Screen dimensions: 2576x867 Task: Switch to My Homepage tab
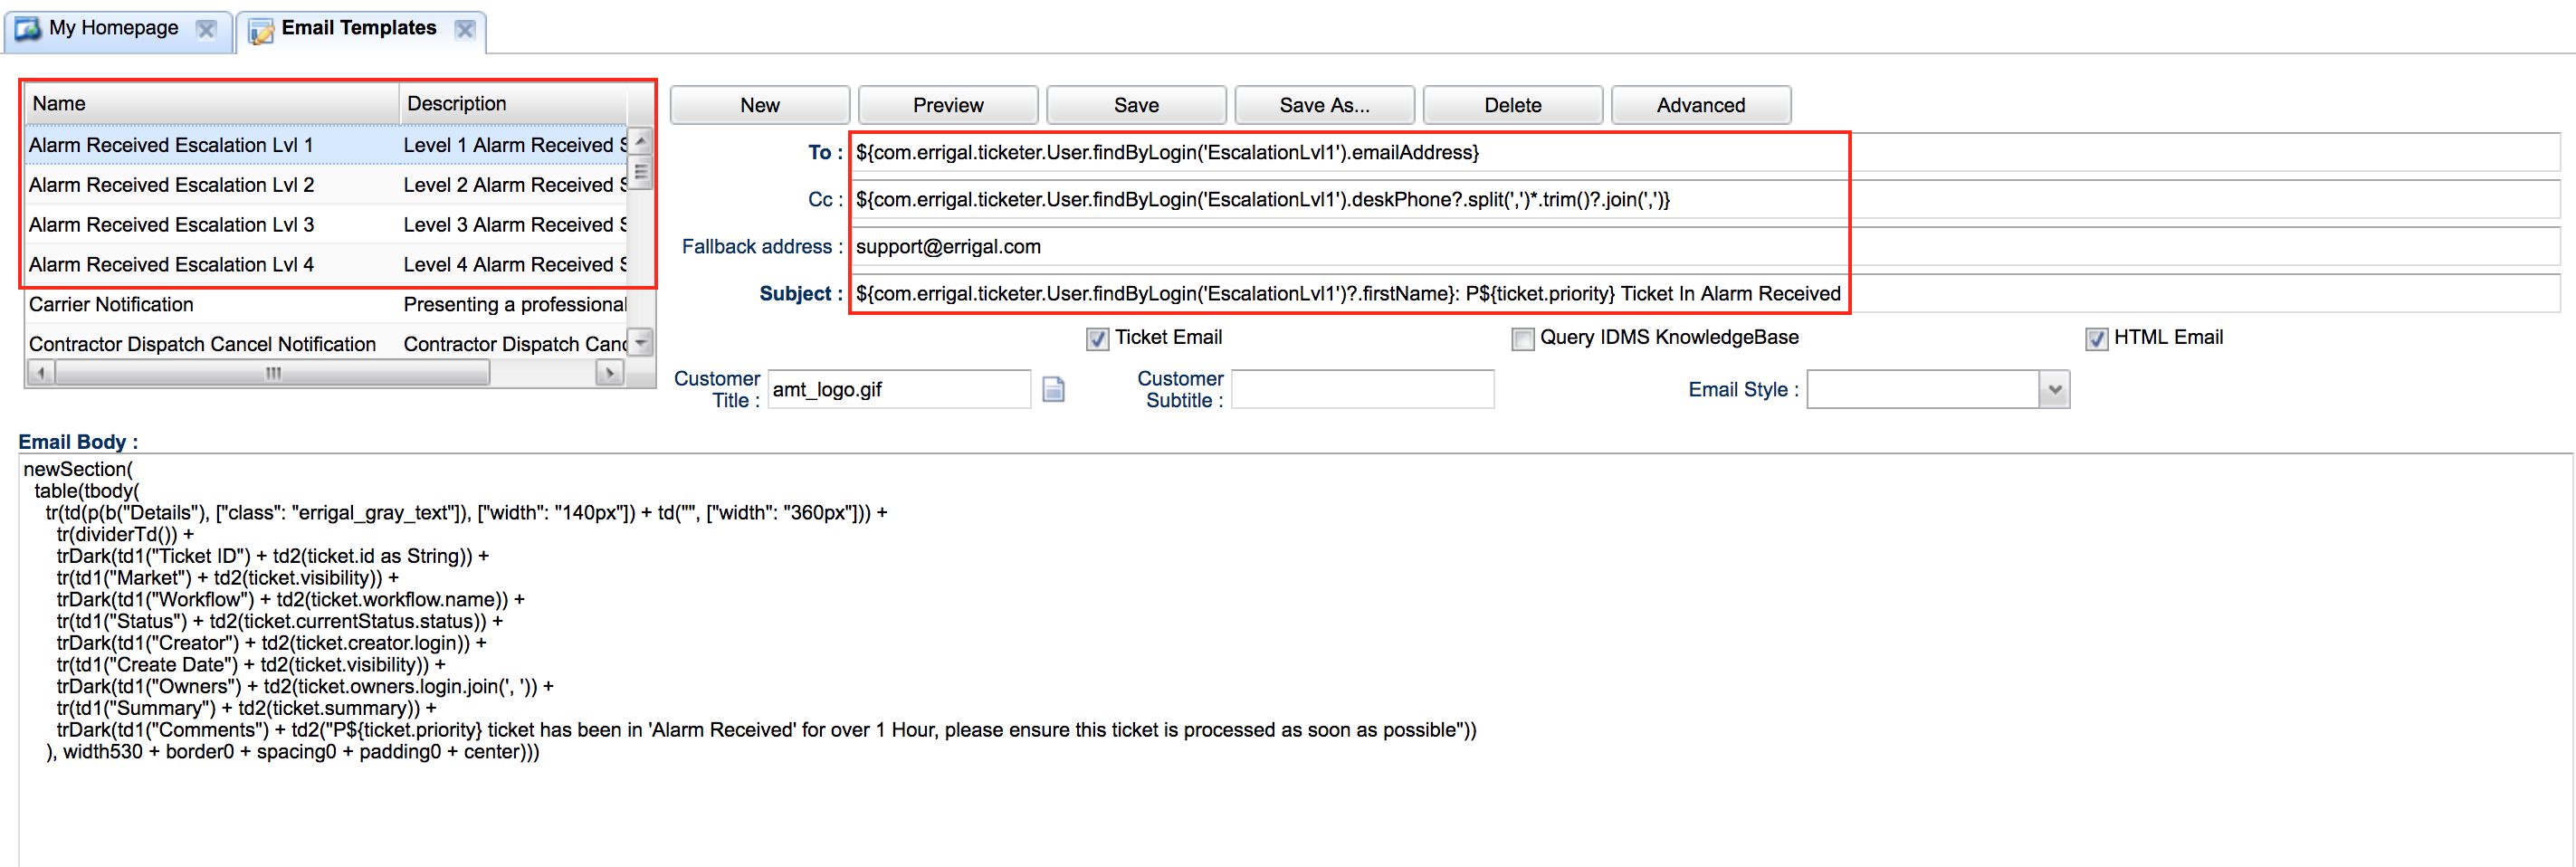click(x=114, y=28)
